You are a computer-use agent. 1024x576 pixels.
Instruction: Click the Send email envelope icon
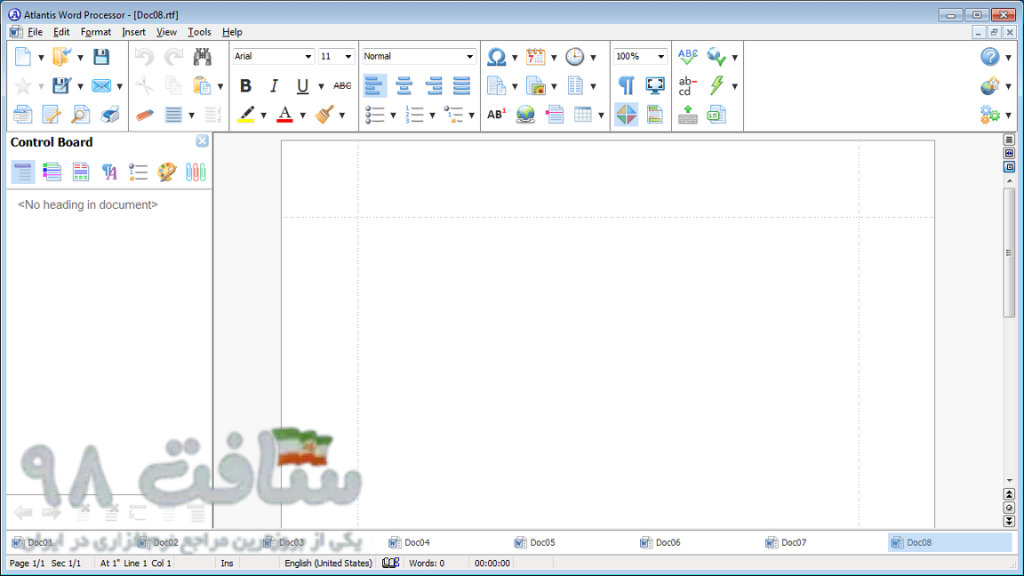pos(101,86)
